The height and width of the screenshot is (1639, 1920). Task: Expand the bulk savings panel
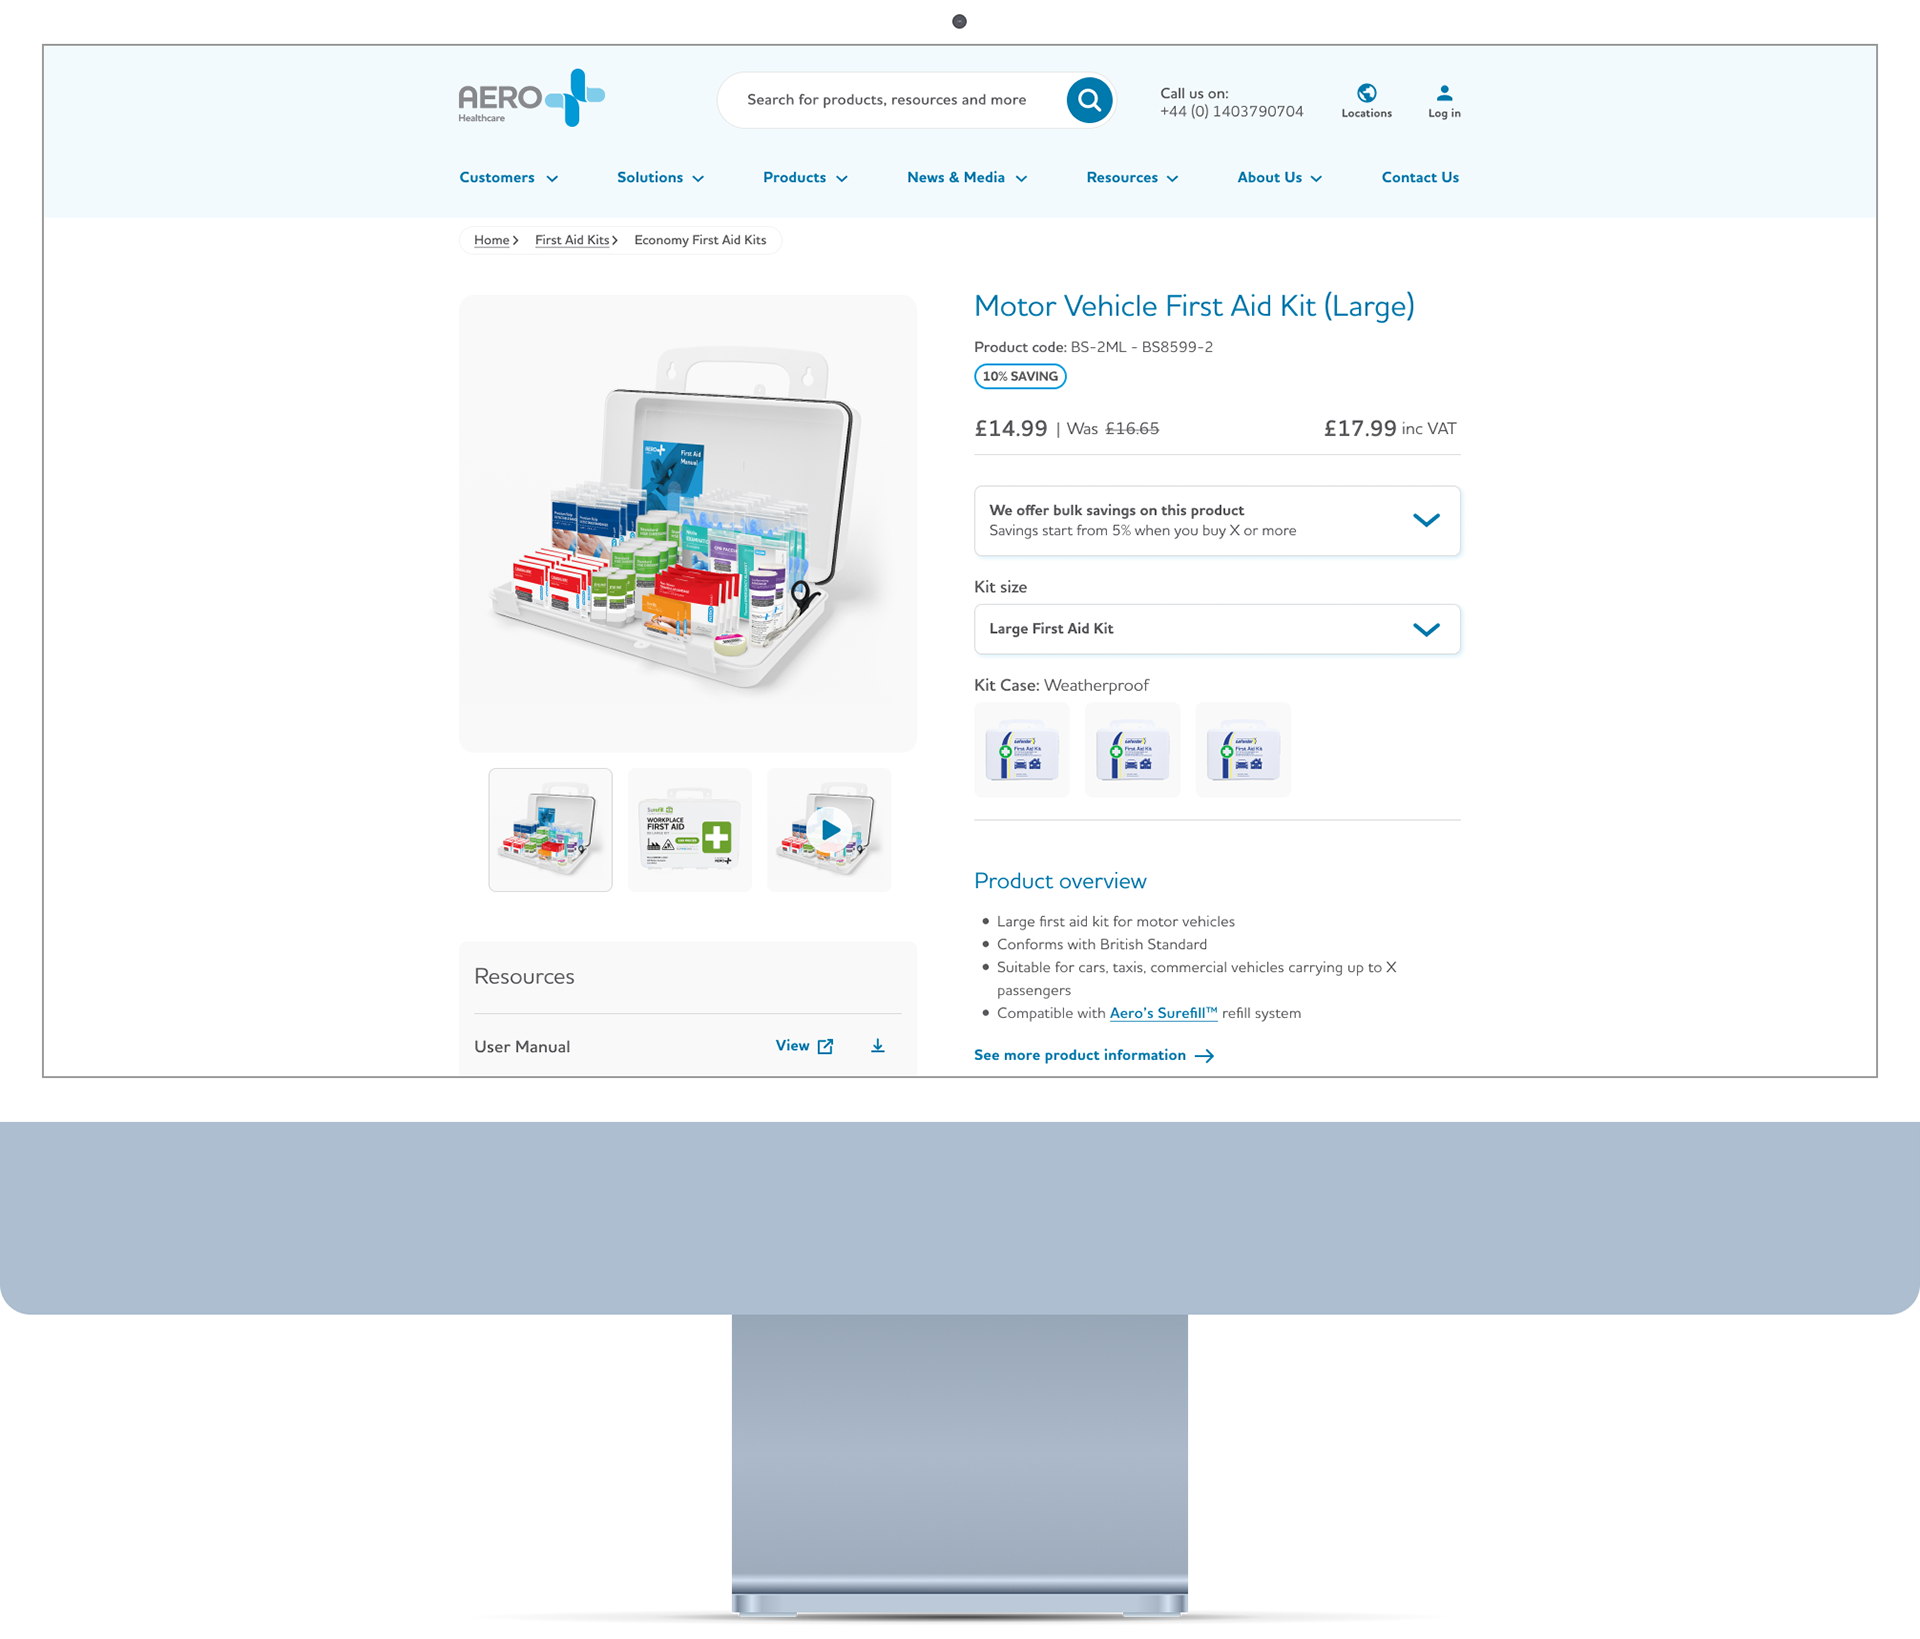click(1217, 521)
